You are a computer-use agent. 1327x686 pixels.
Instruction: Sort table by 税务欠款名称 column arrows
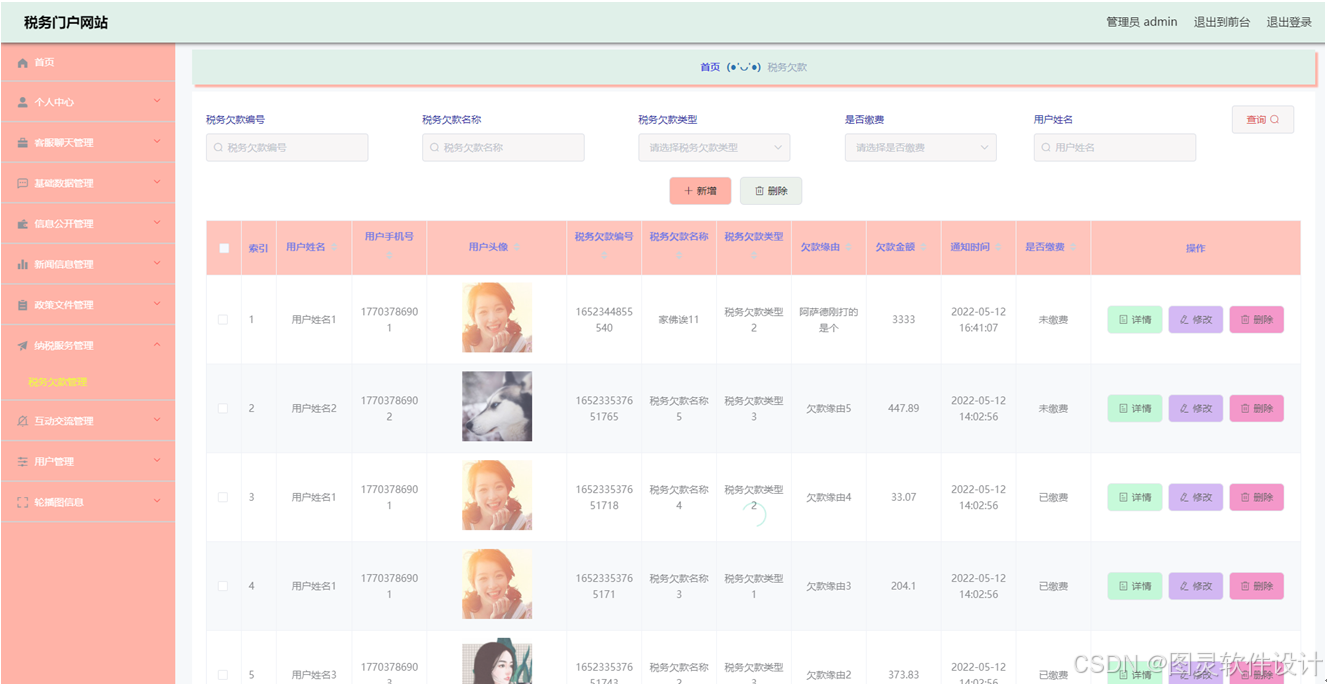pyautogui.click(x=679, y=256)
